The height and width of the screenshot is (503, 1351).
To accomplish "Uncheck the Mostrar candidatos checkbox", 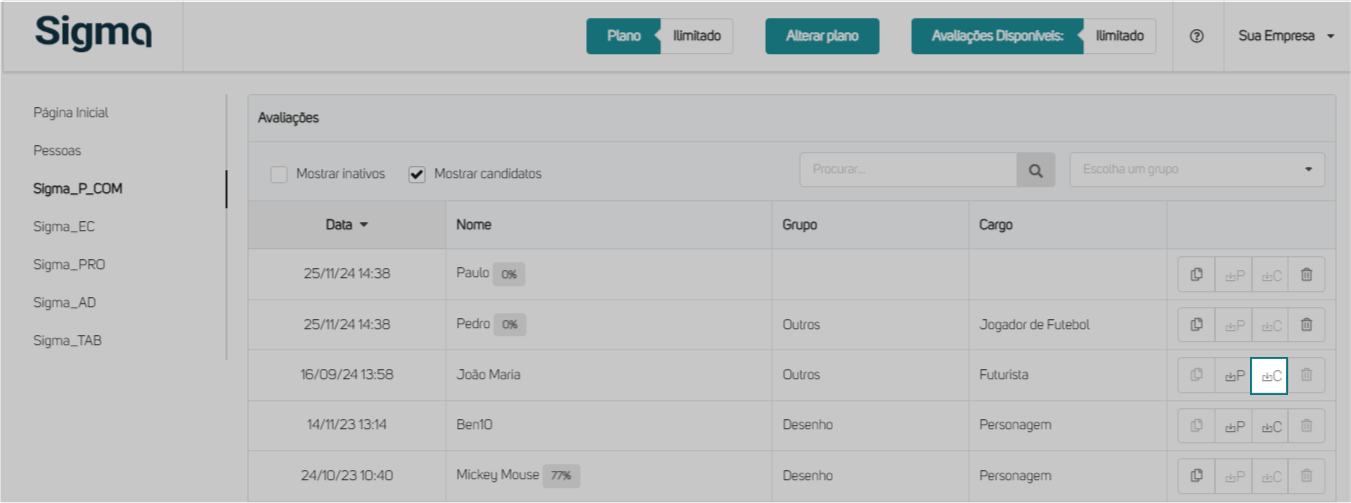I will [x=417, y=174].
